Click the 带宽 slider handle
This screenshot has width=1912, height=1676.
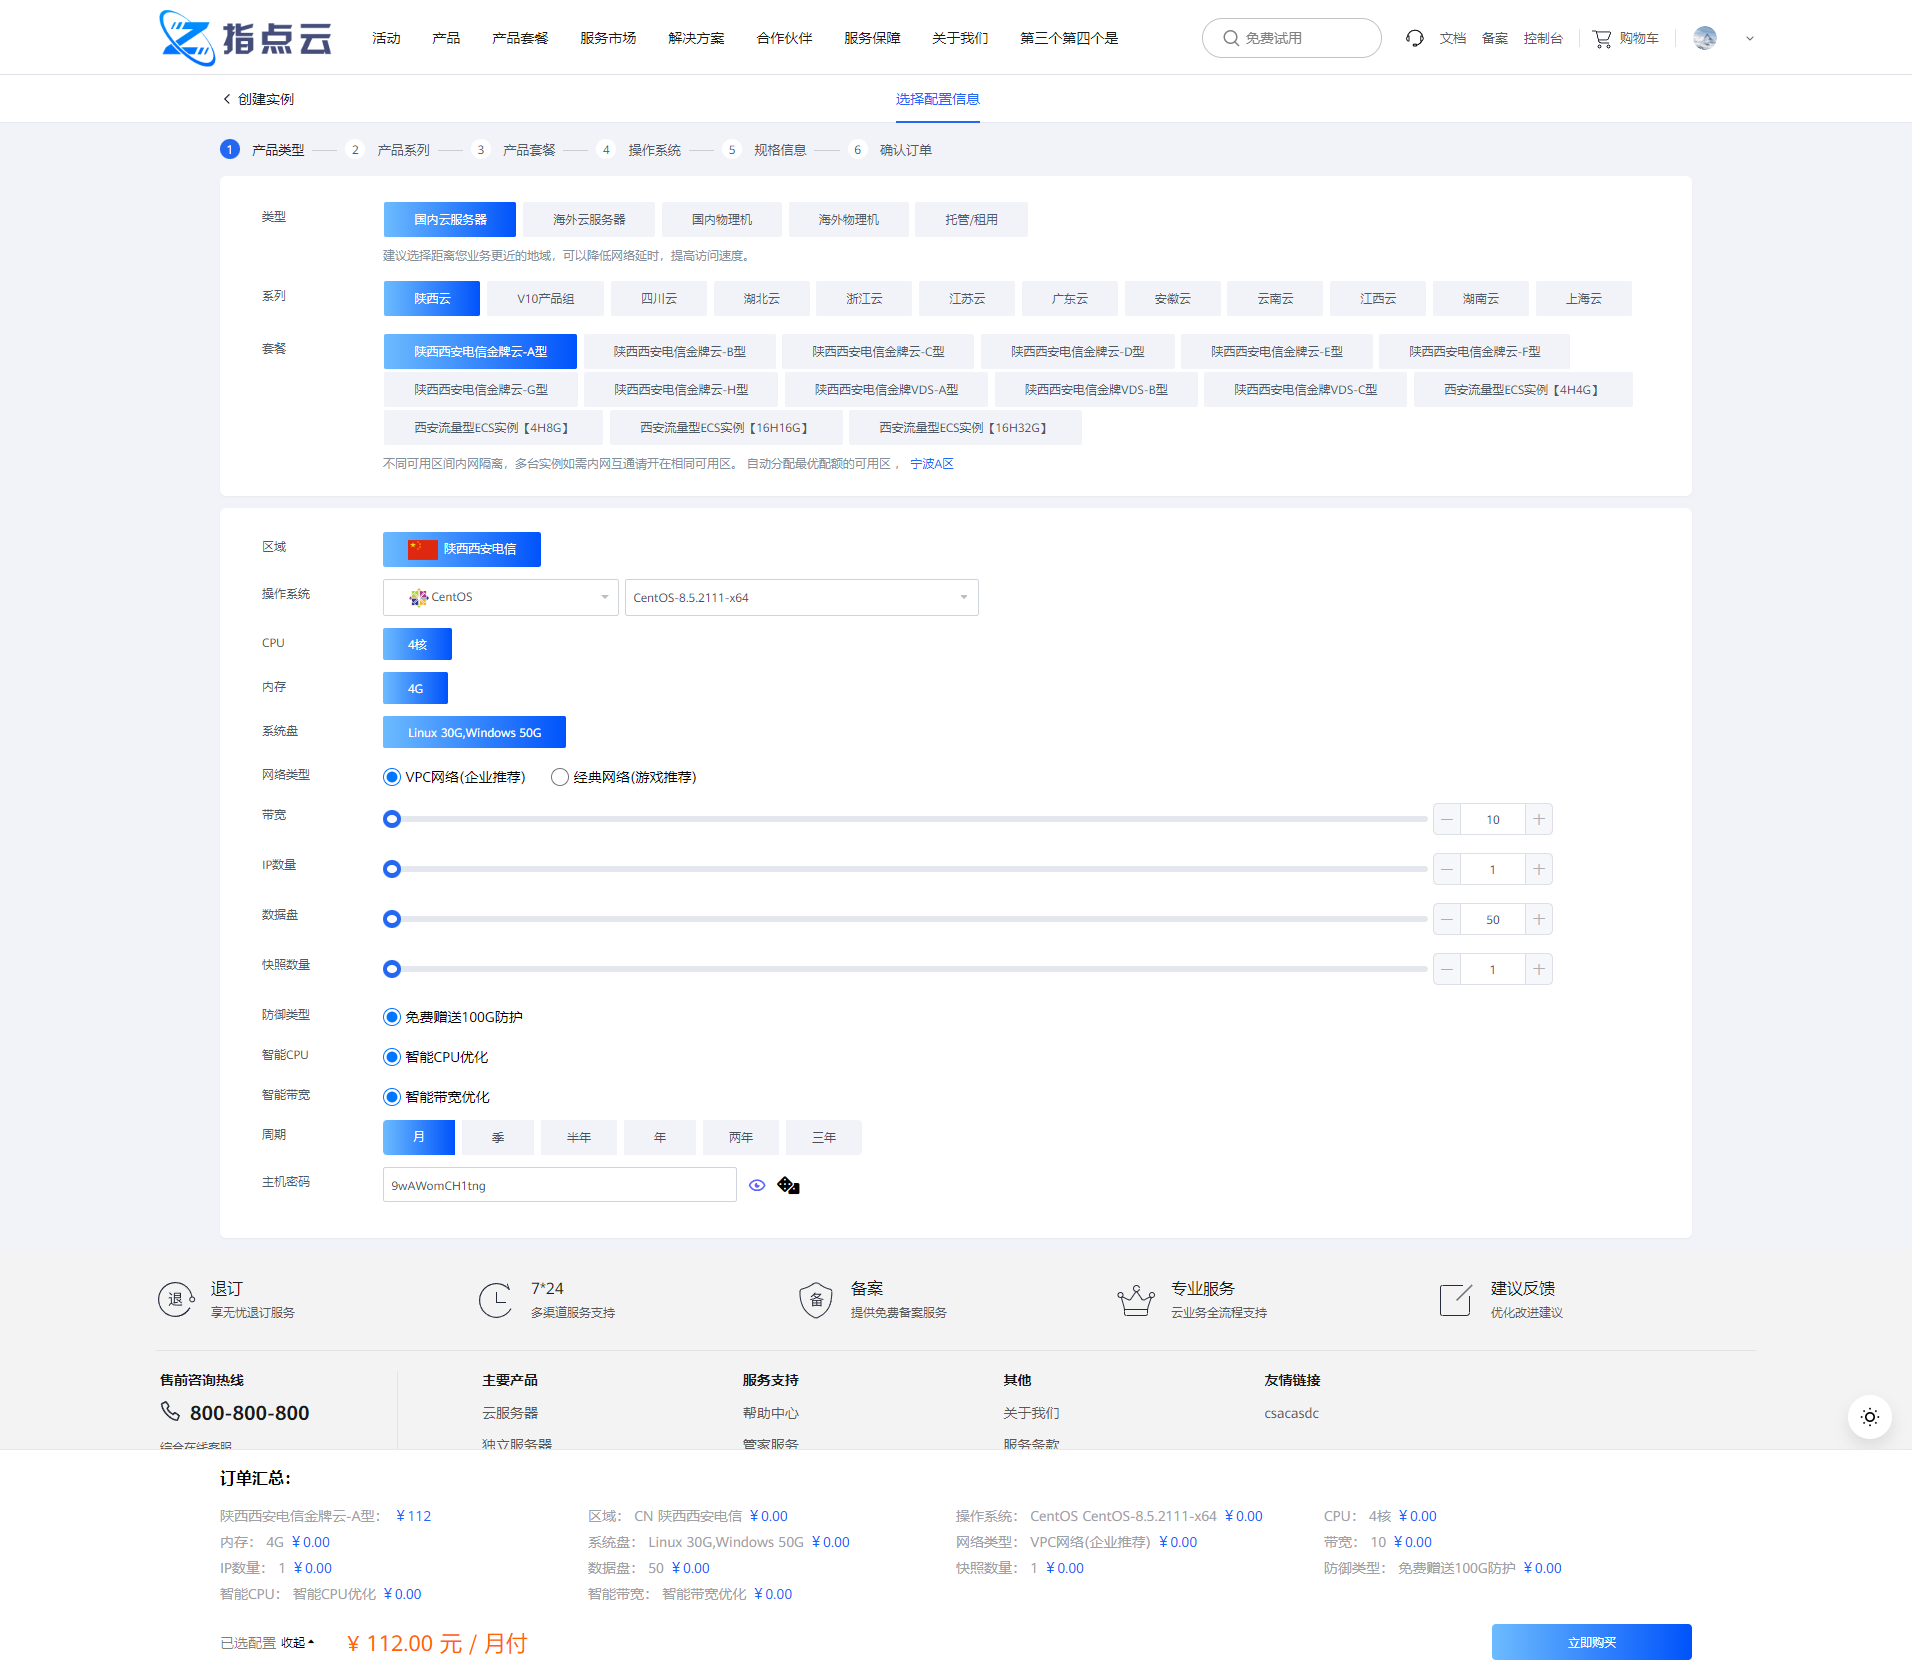coord(392,819)
